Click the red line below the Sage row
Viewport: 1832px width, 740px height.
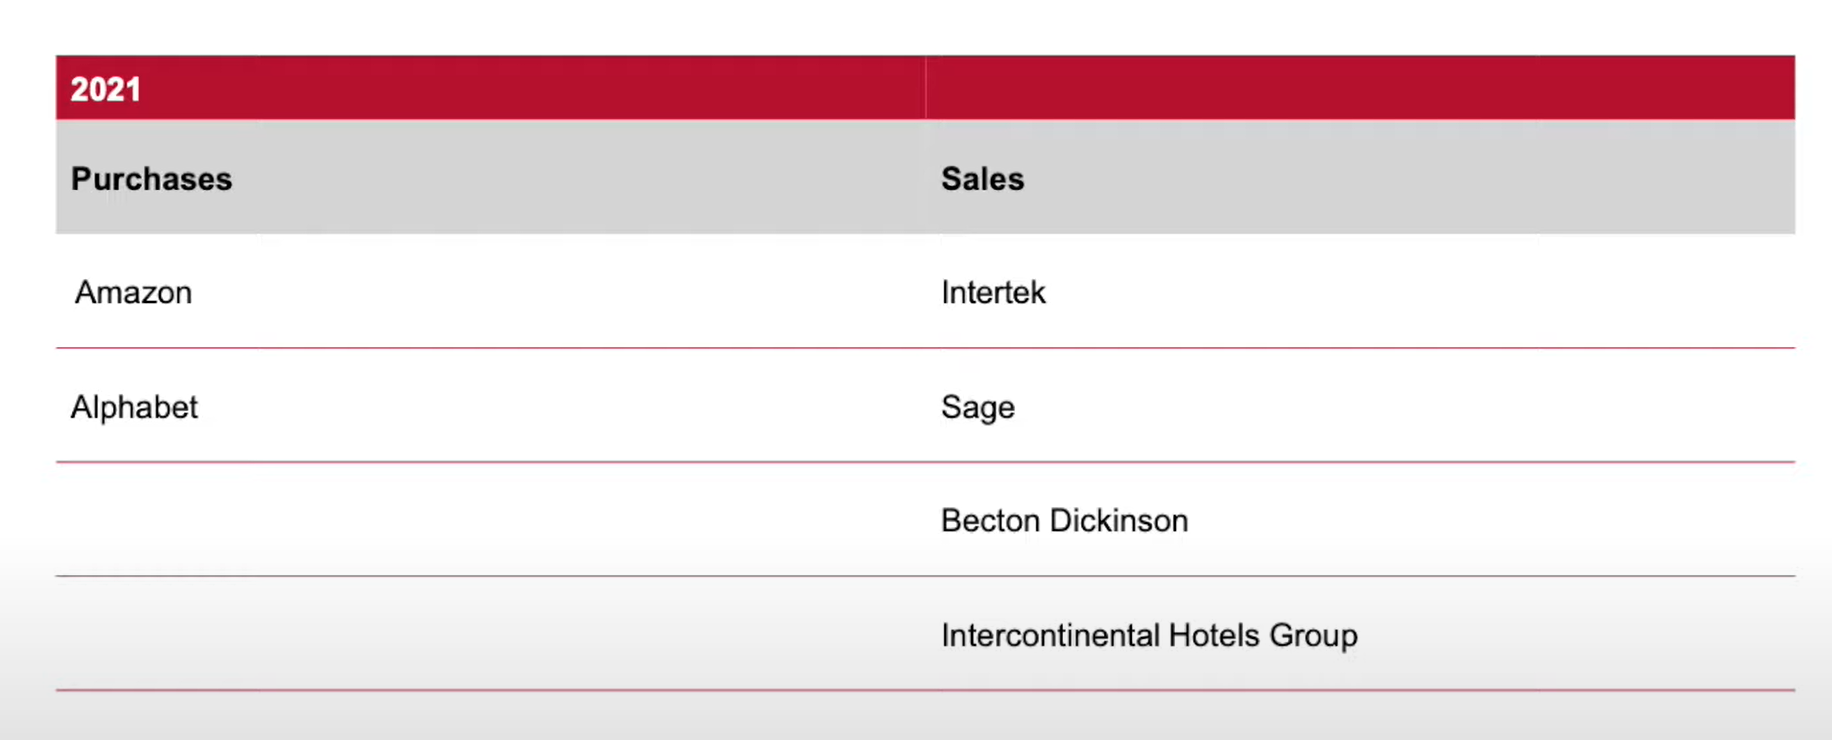click(x=925, y=462)
